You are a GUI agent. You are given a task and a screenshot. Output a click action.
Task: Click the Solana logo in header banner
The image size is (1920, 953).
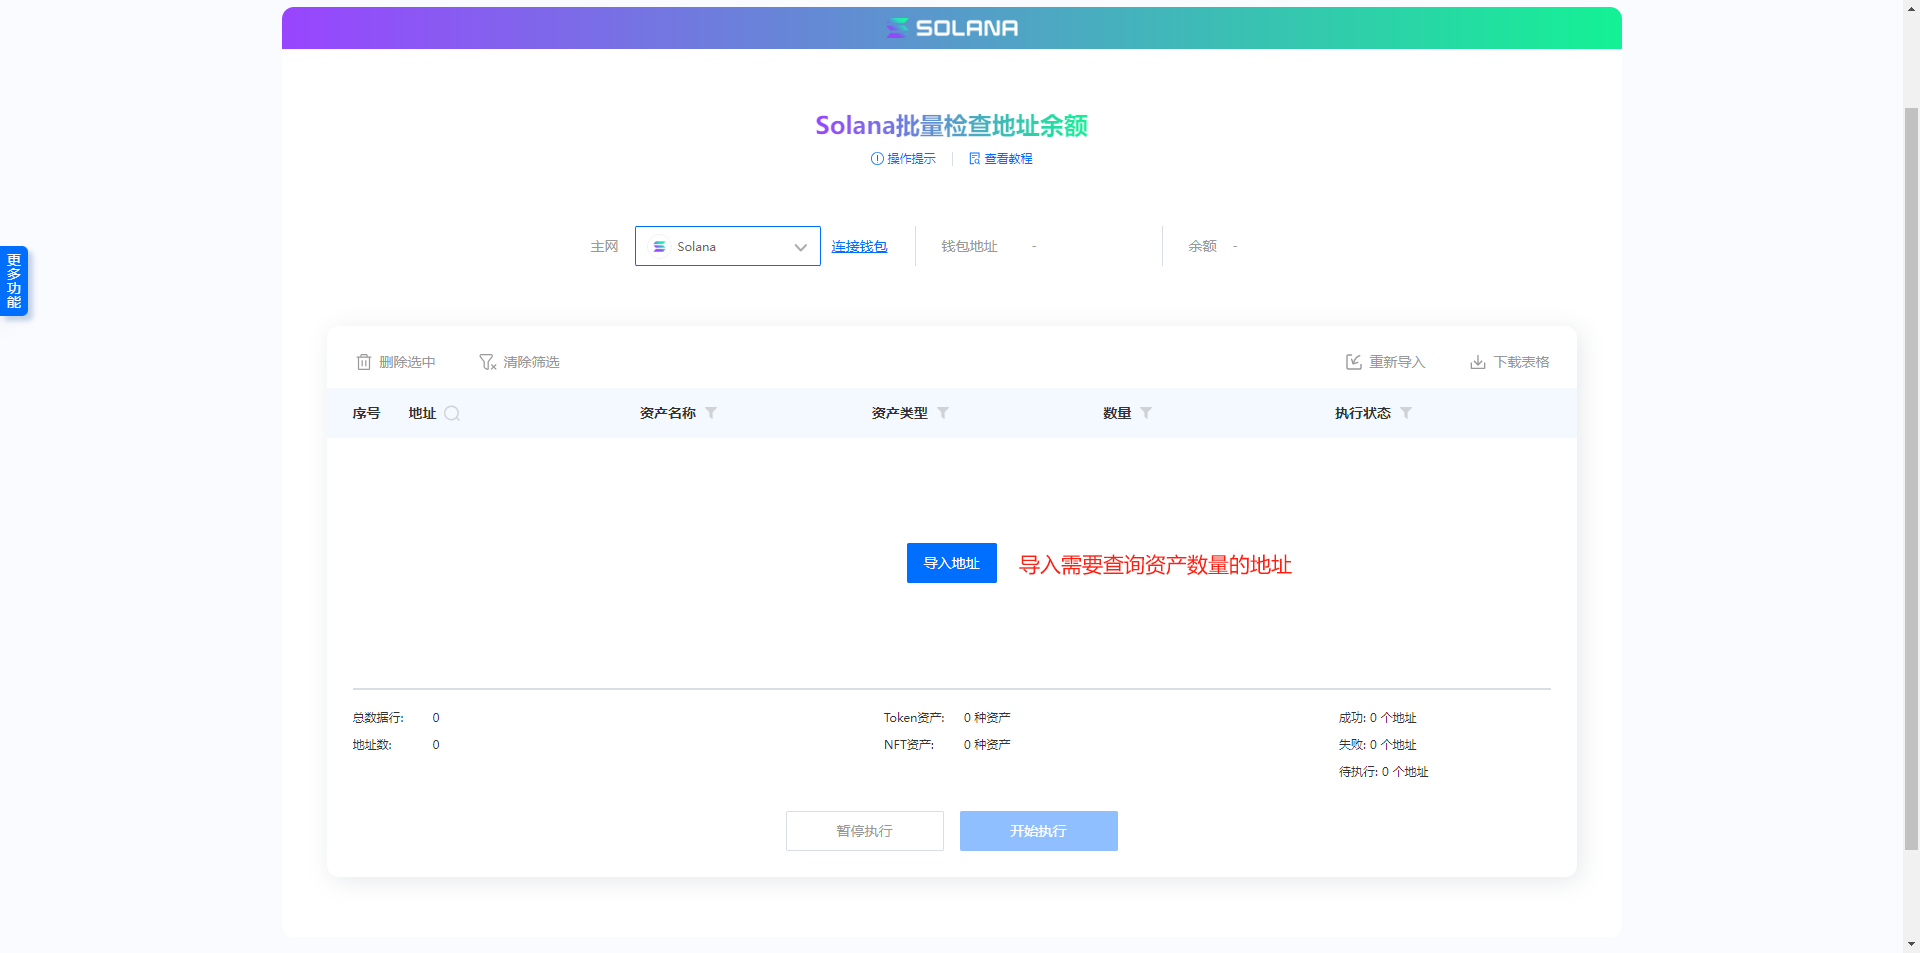(952, 28)
